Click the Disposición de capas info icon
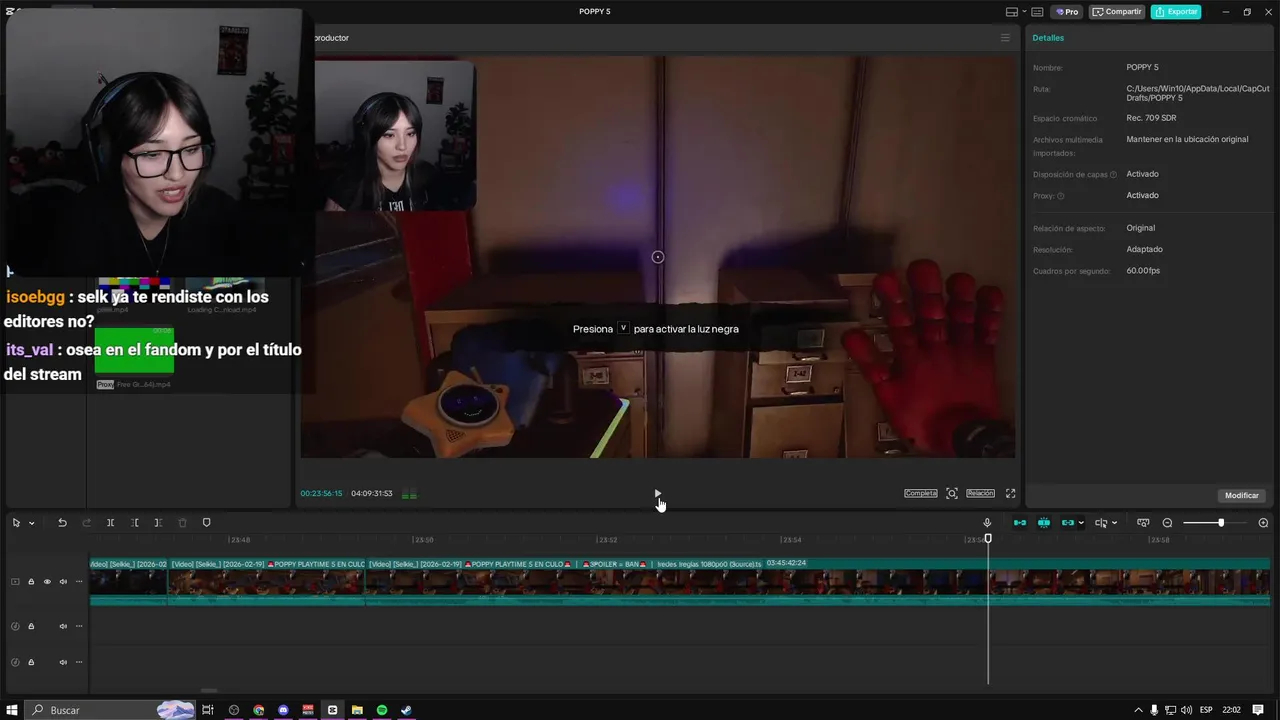 point(1113,175)
